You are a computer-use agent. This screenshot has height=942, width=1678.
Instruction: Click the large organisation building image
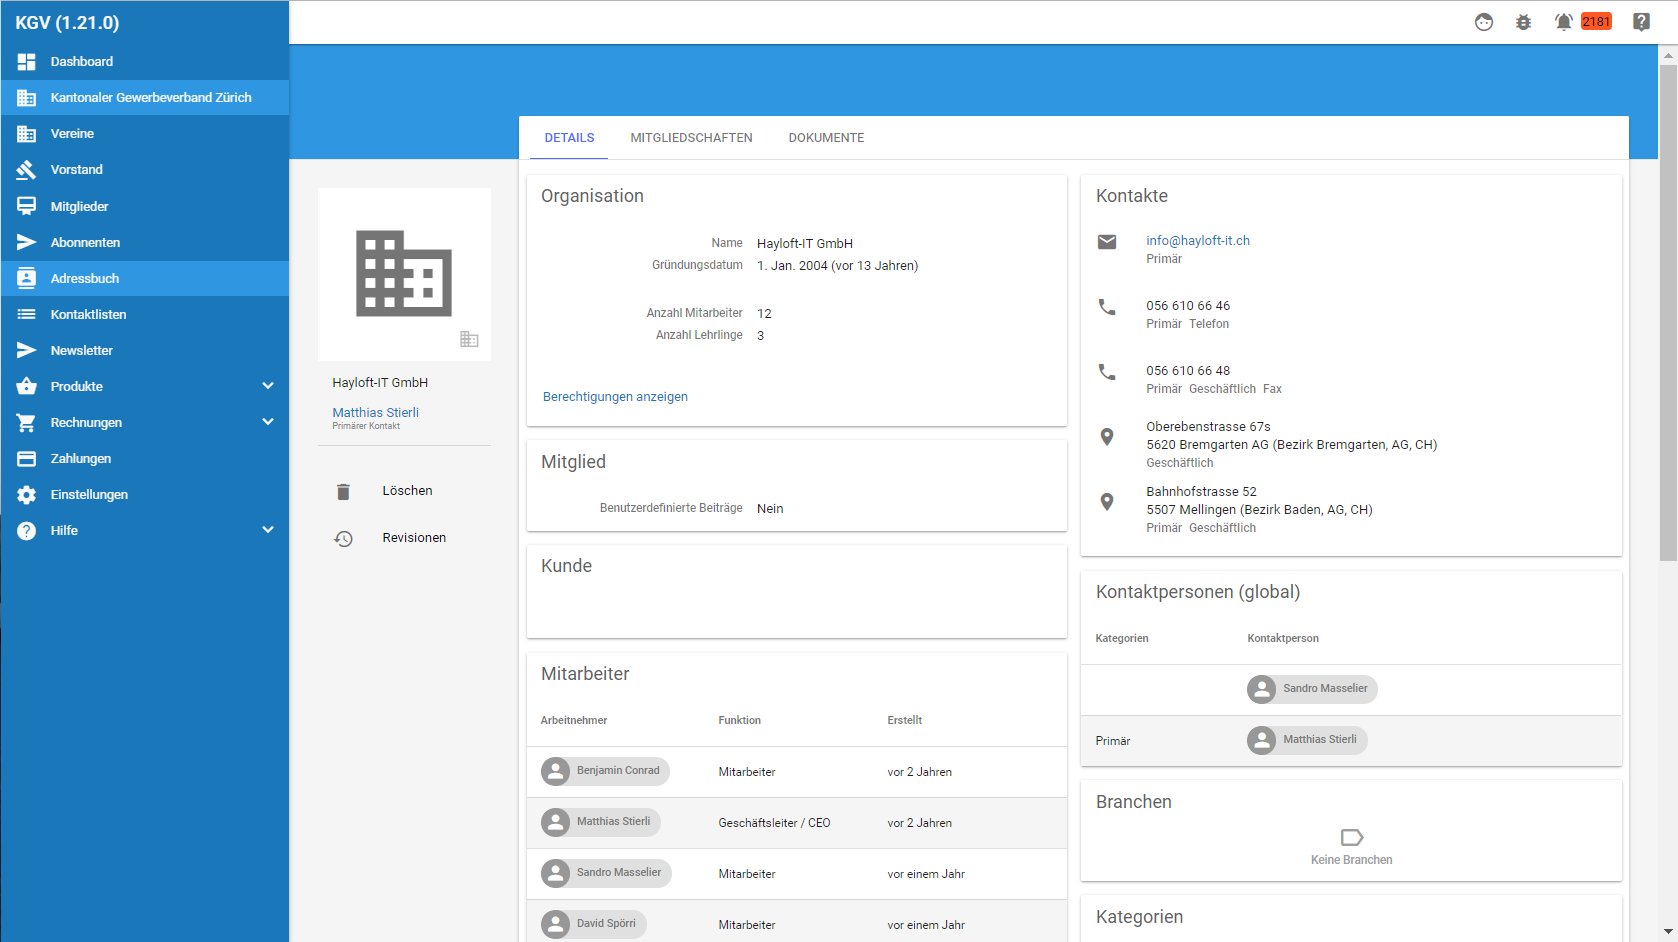[404, 274]
